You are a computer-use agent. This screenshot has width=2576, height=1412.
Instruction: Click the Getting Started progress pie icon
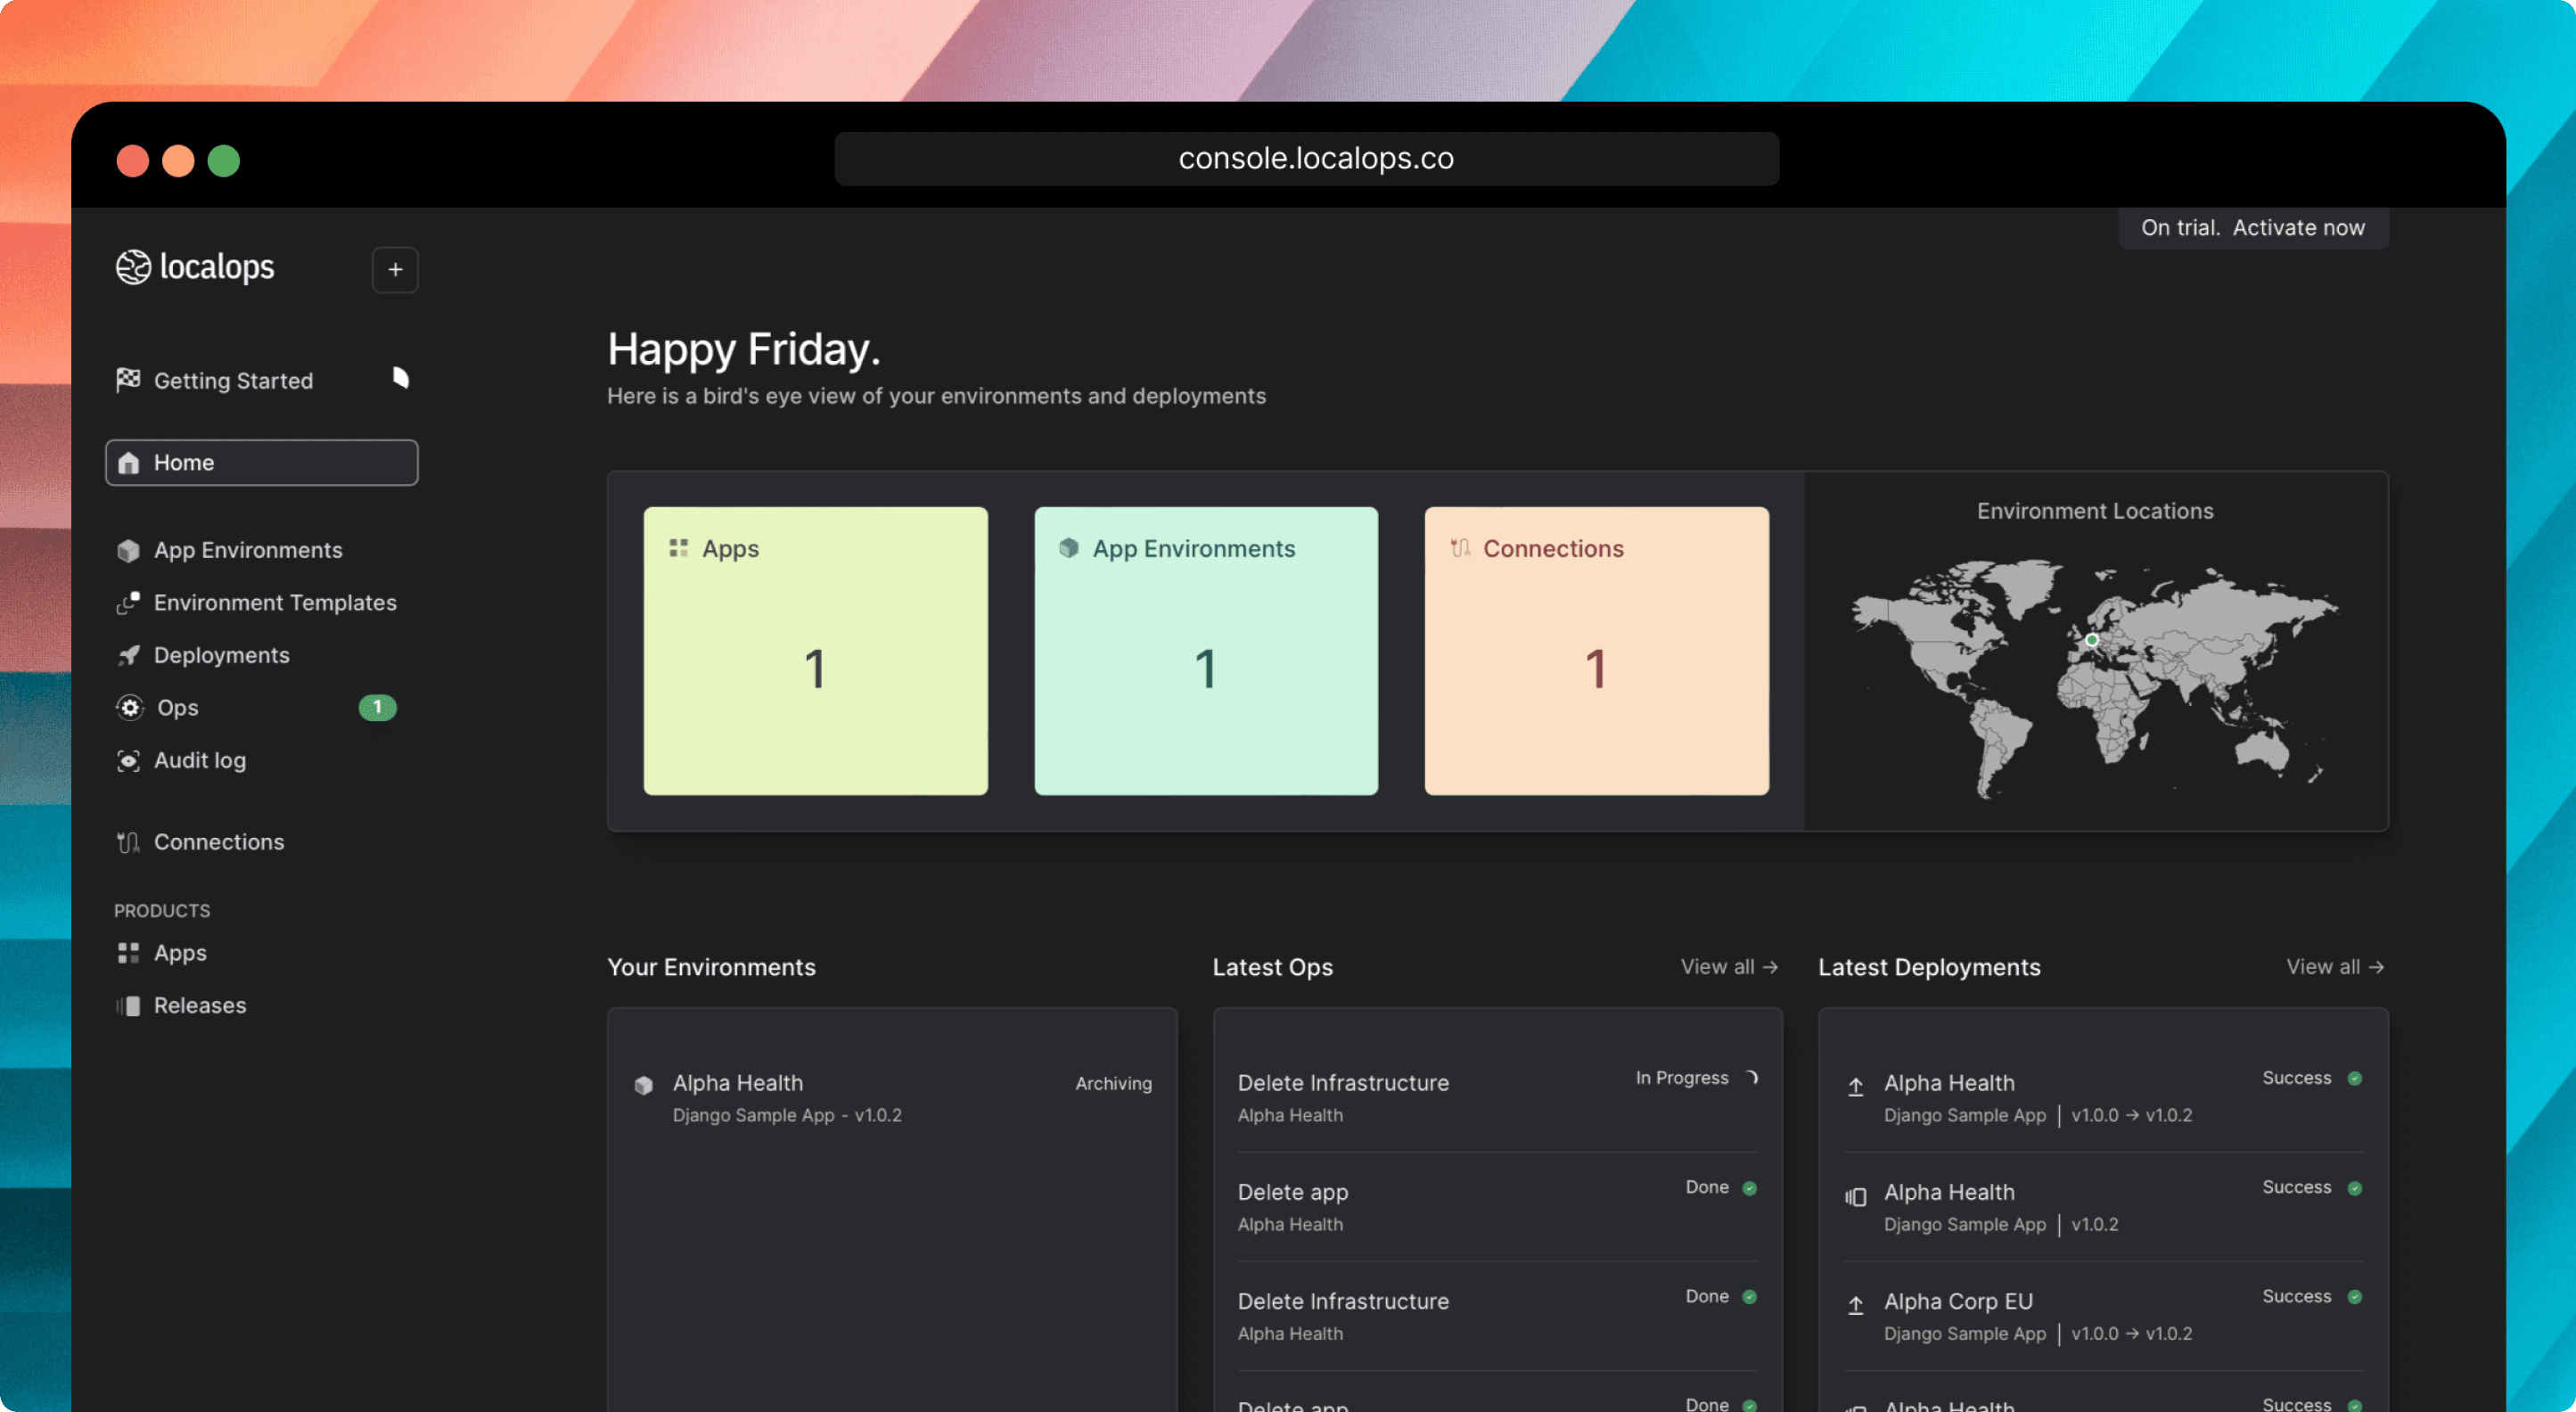(x=400, y=378)
